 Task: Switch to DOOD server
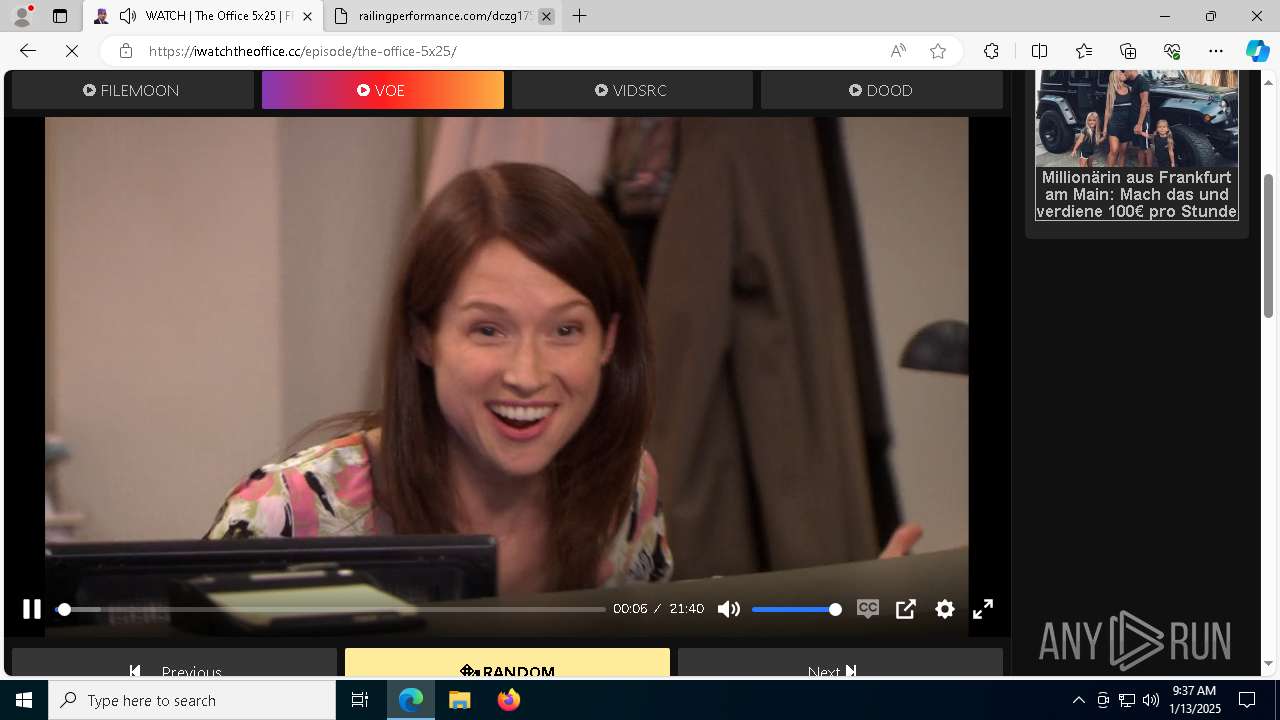click(x=881, y=90)
